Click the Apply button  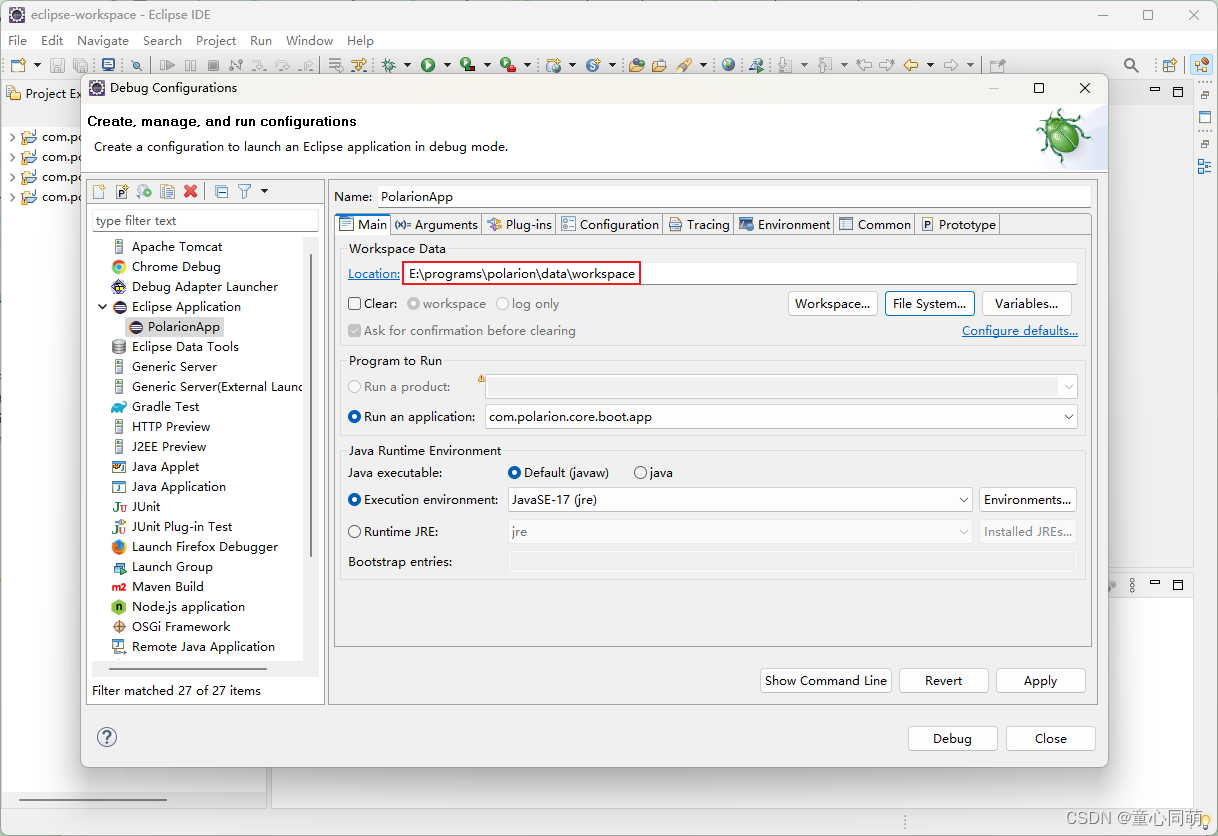[x=1040, y=681]
